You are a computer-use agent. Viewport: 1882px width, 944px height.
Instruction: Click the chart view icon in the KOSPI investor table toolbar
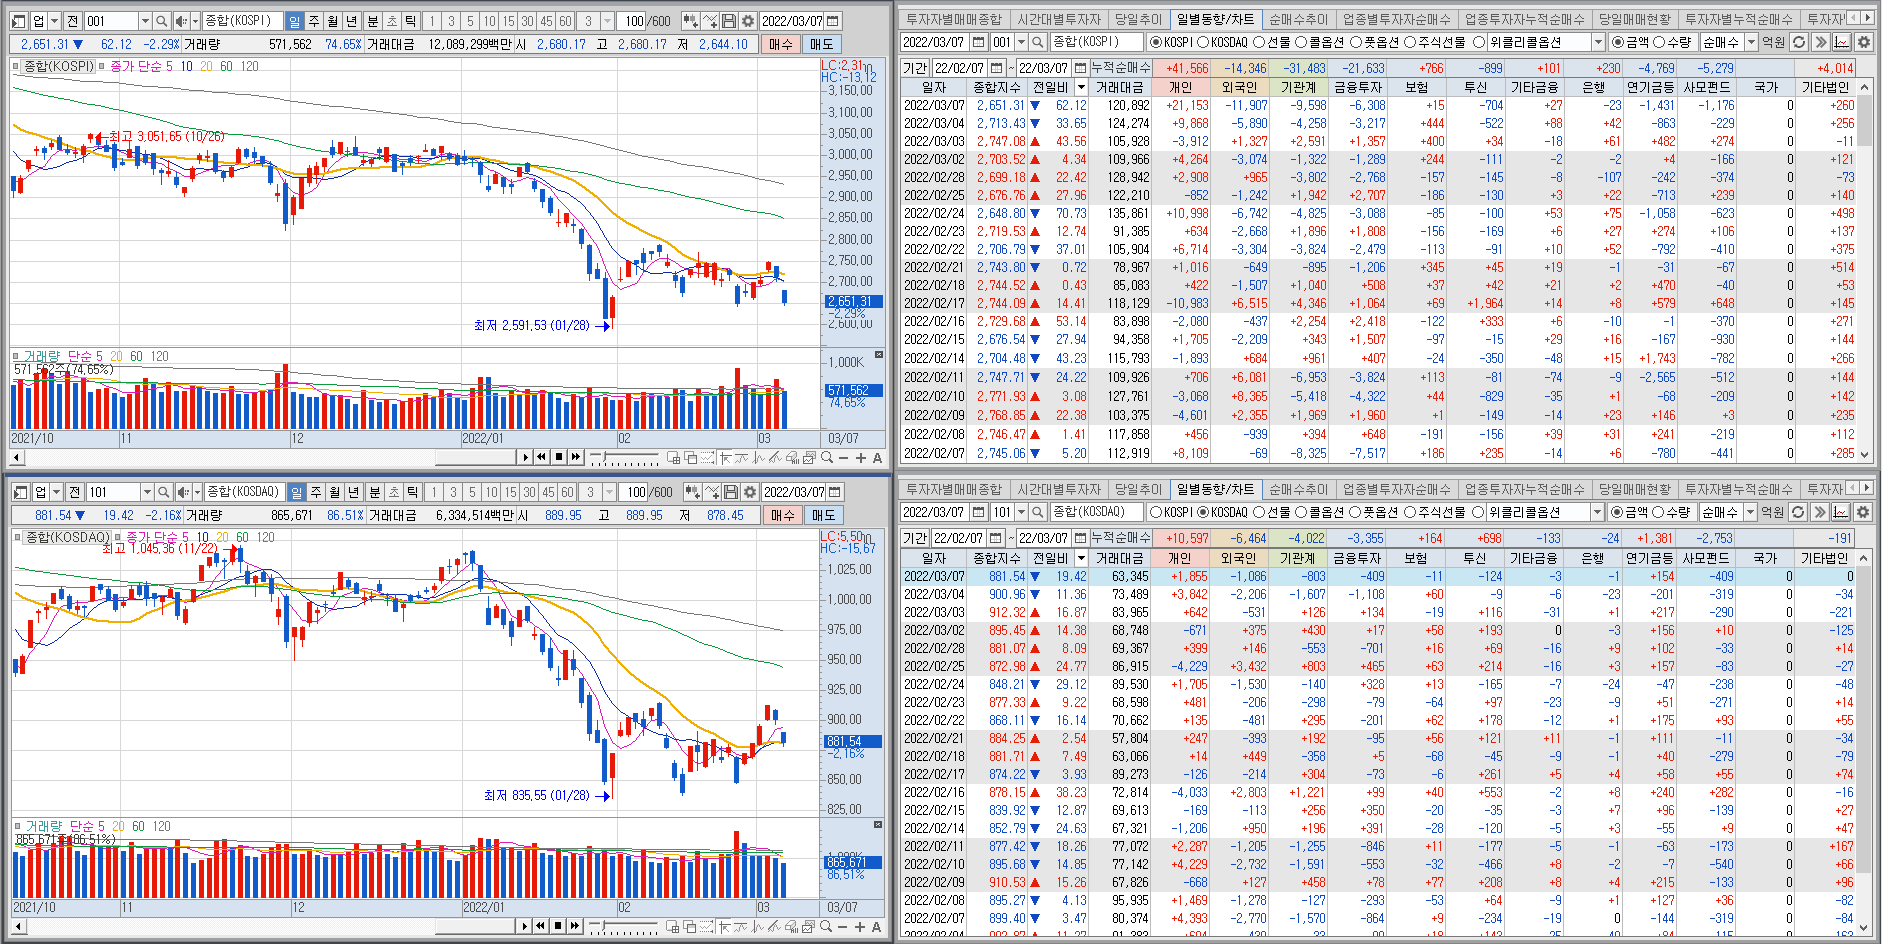pyautogui.click(x=1841, y=42)
